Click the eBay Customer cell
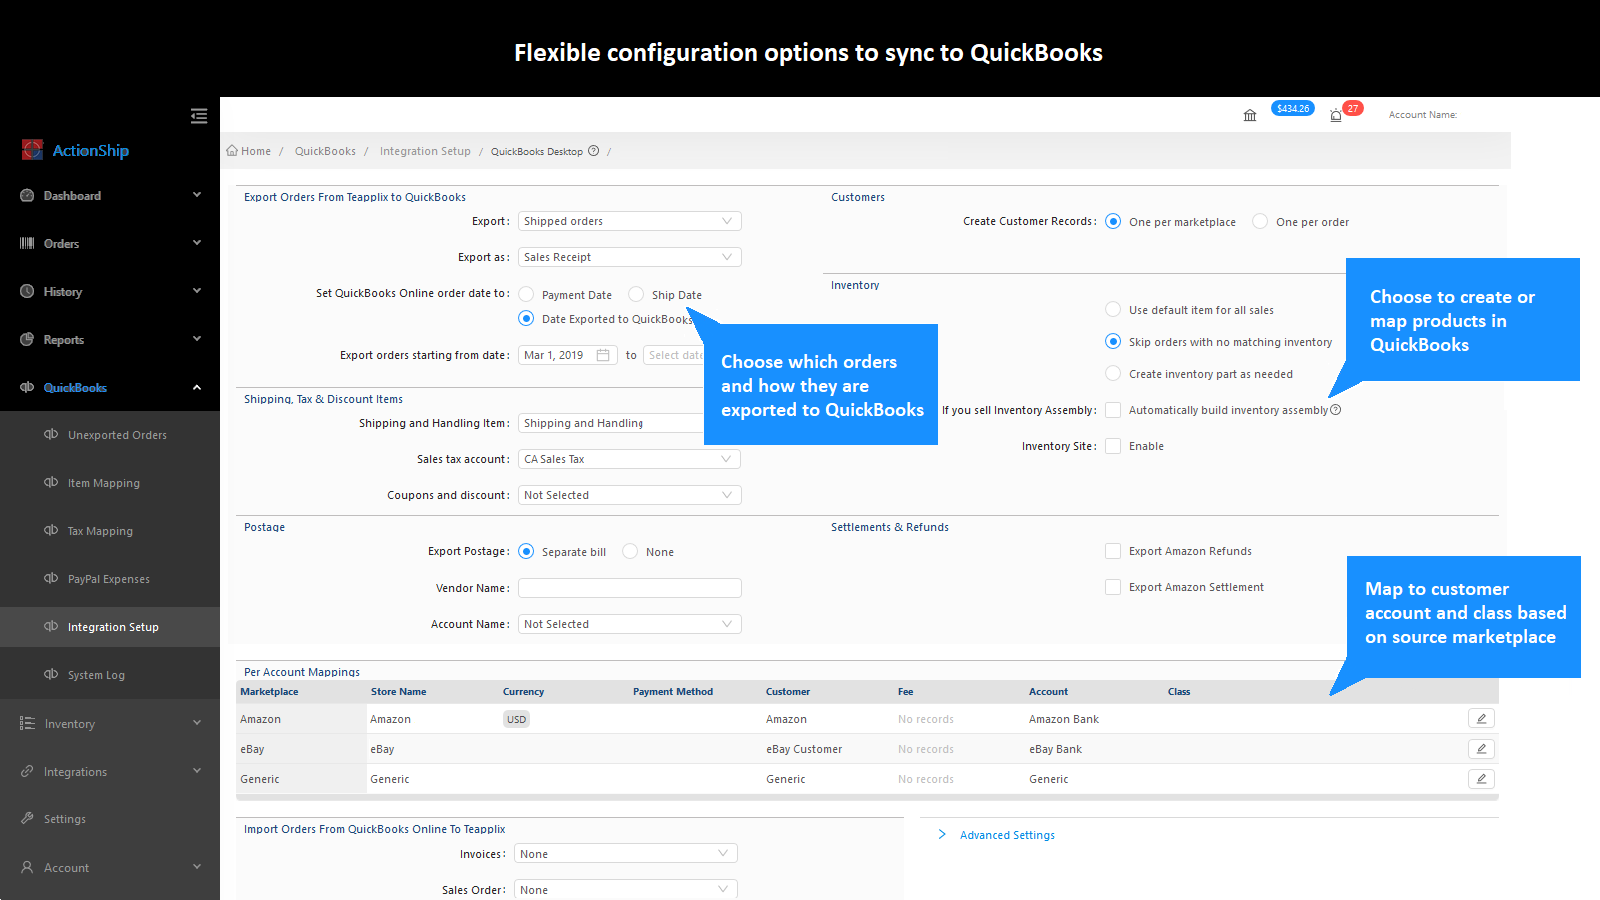The height and width of the screenshot is (900, 1600). click(x=804, y=749)
